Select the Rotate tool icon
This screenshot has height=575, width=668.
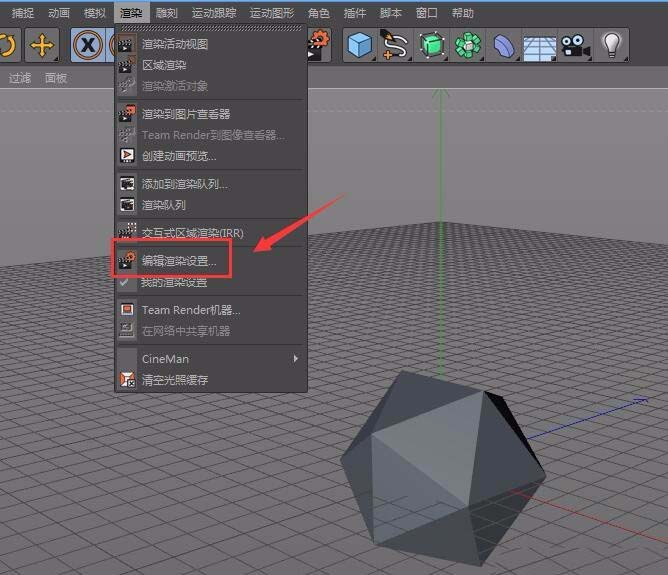9,45
